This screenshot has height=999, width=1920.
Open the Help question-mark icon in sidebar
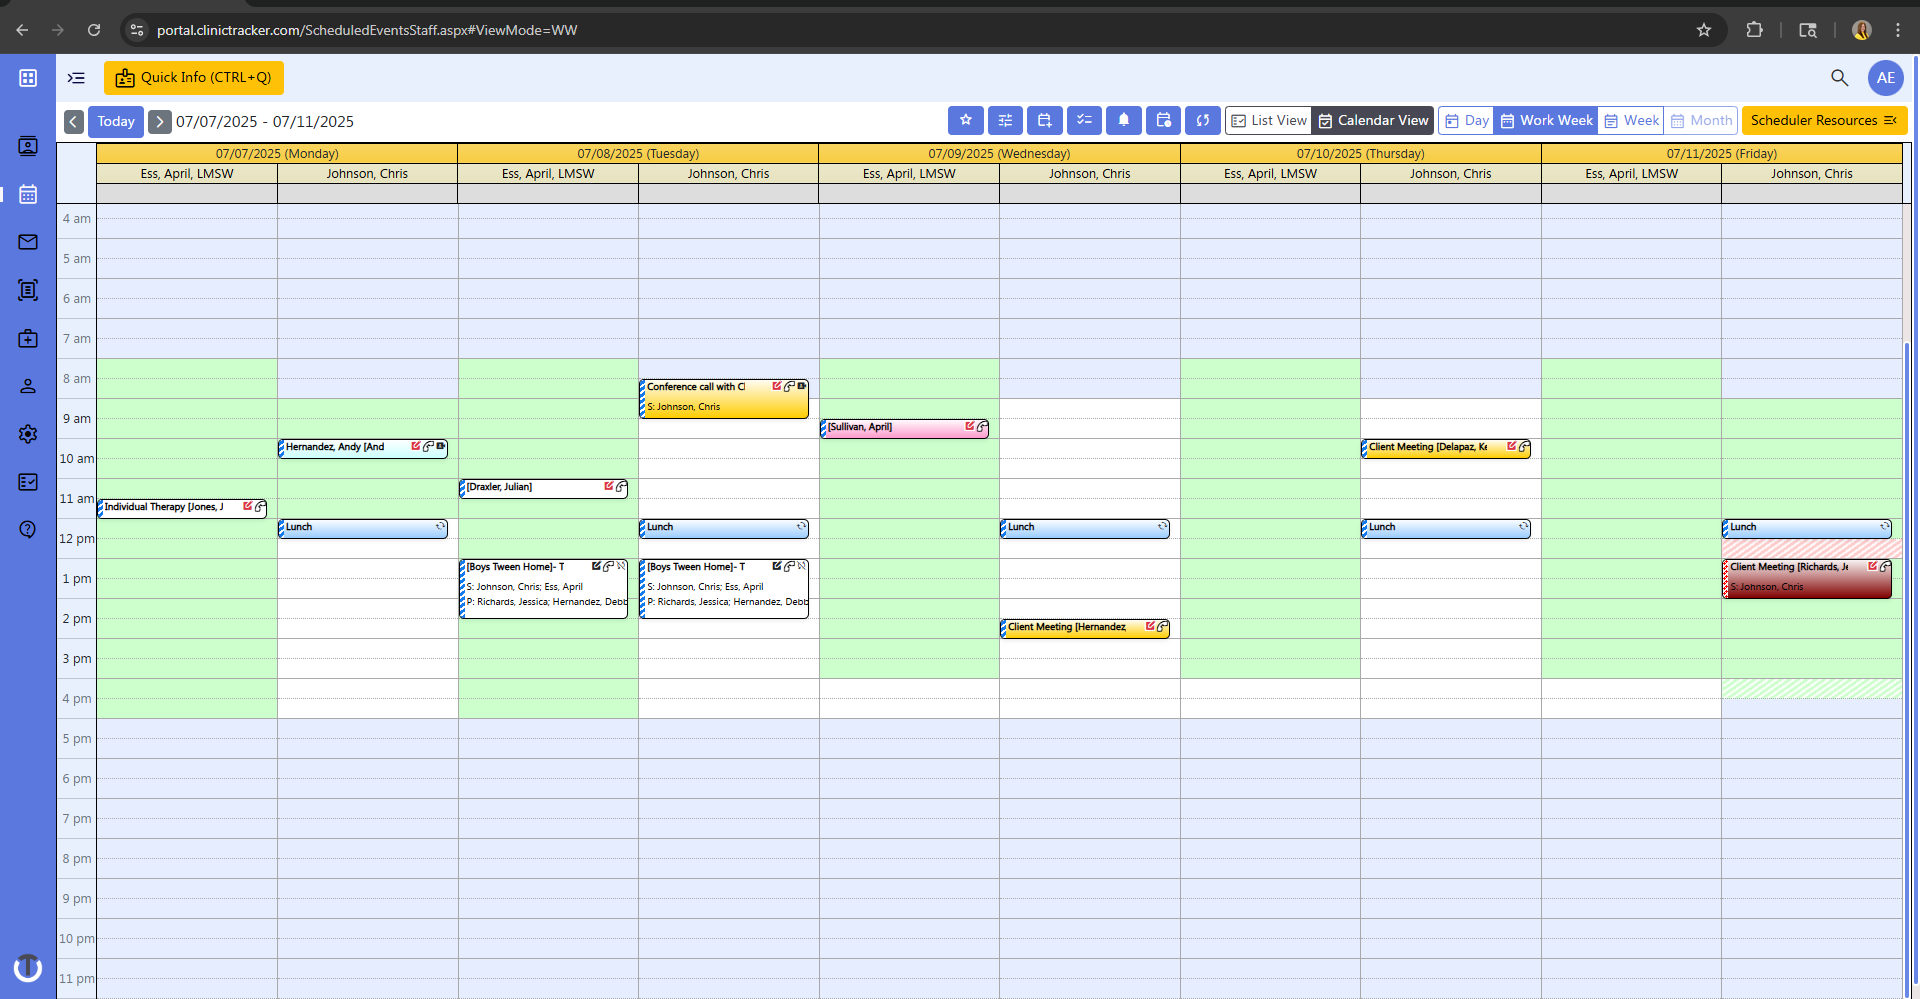tap(27, 529)
